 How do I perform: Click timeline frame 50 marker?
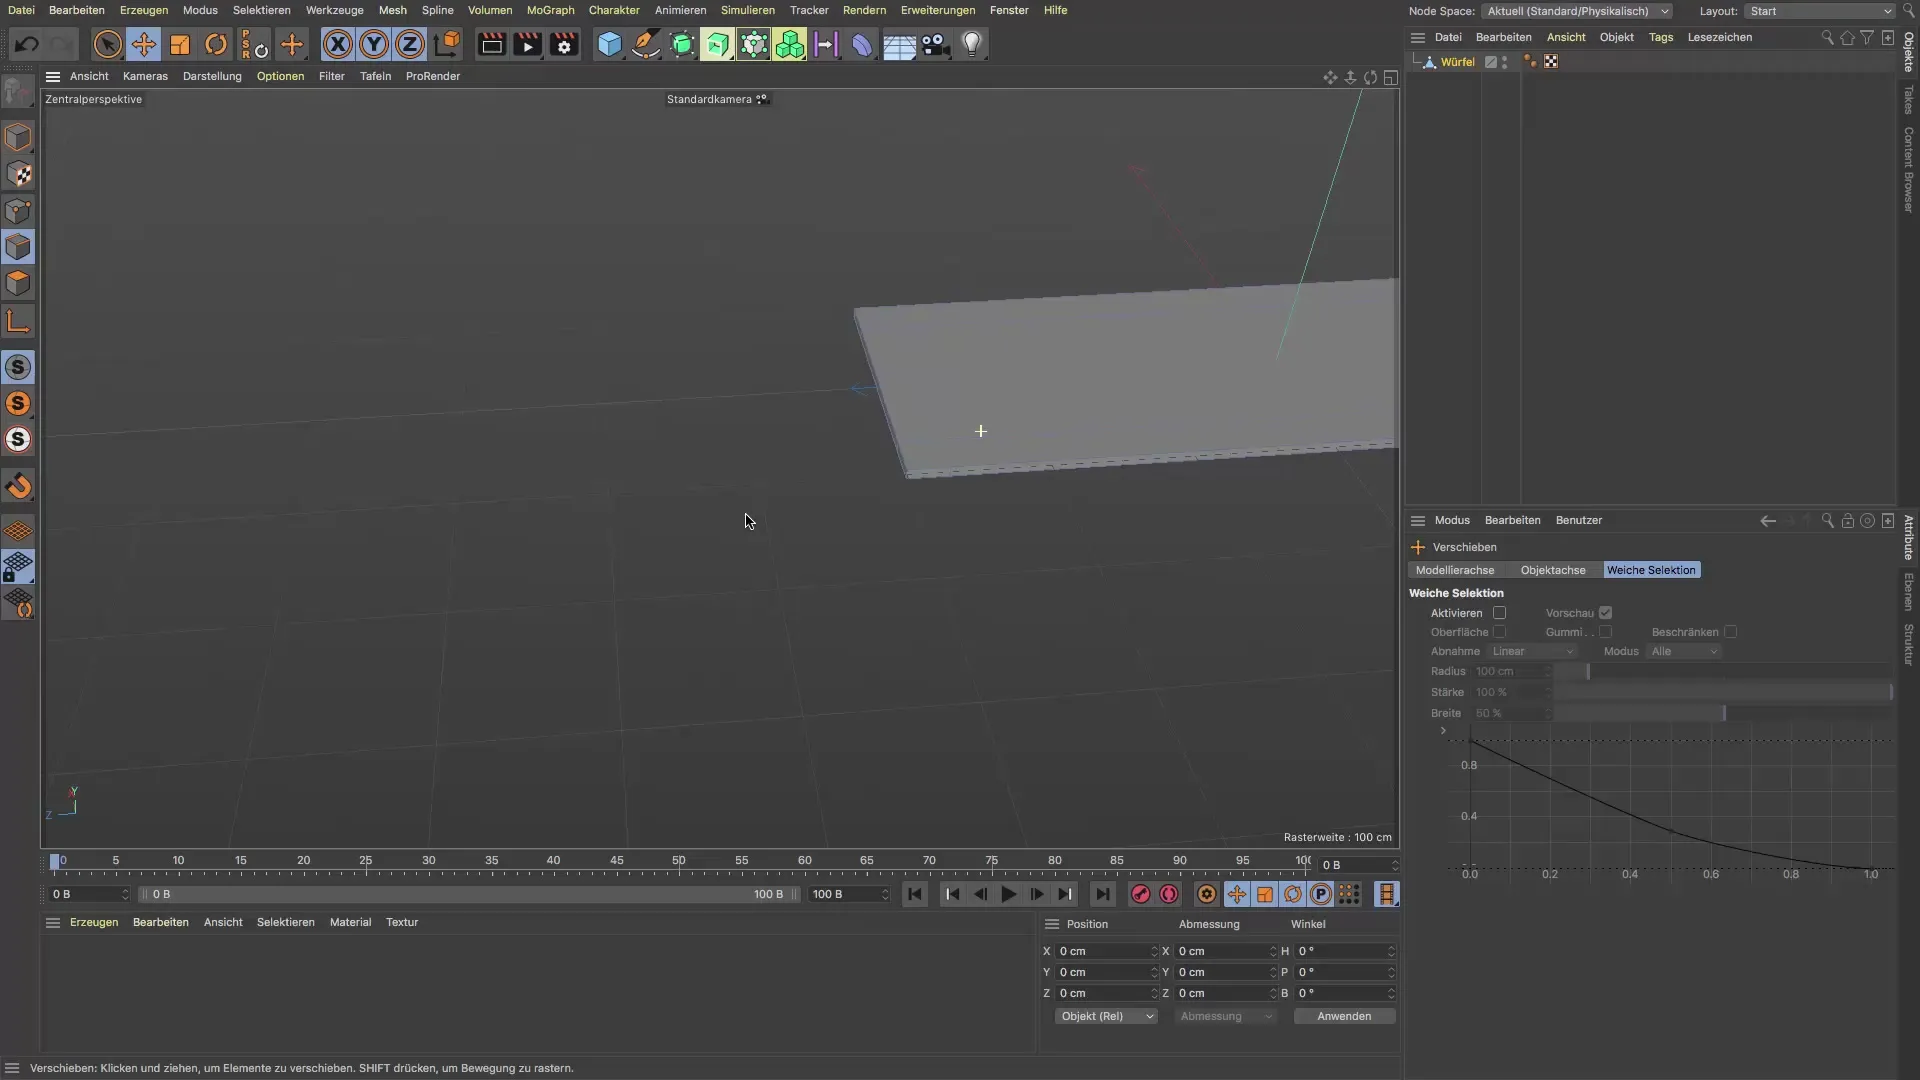pyautogui.click(x=679, y=861)
